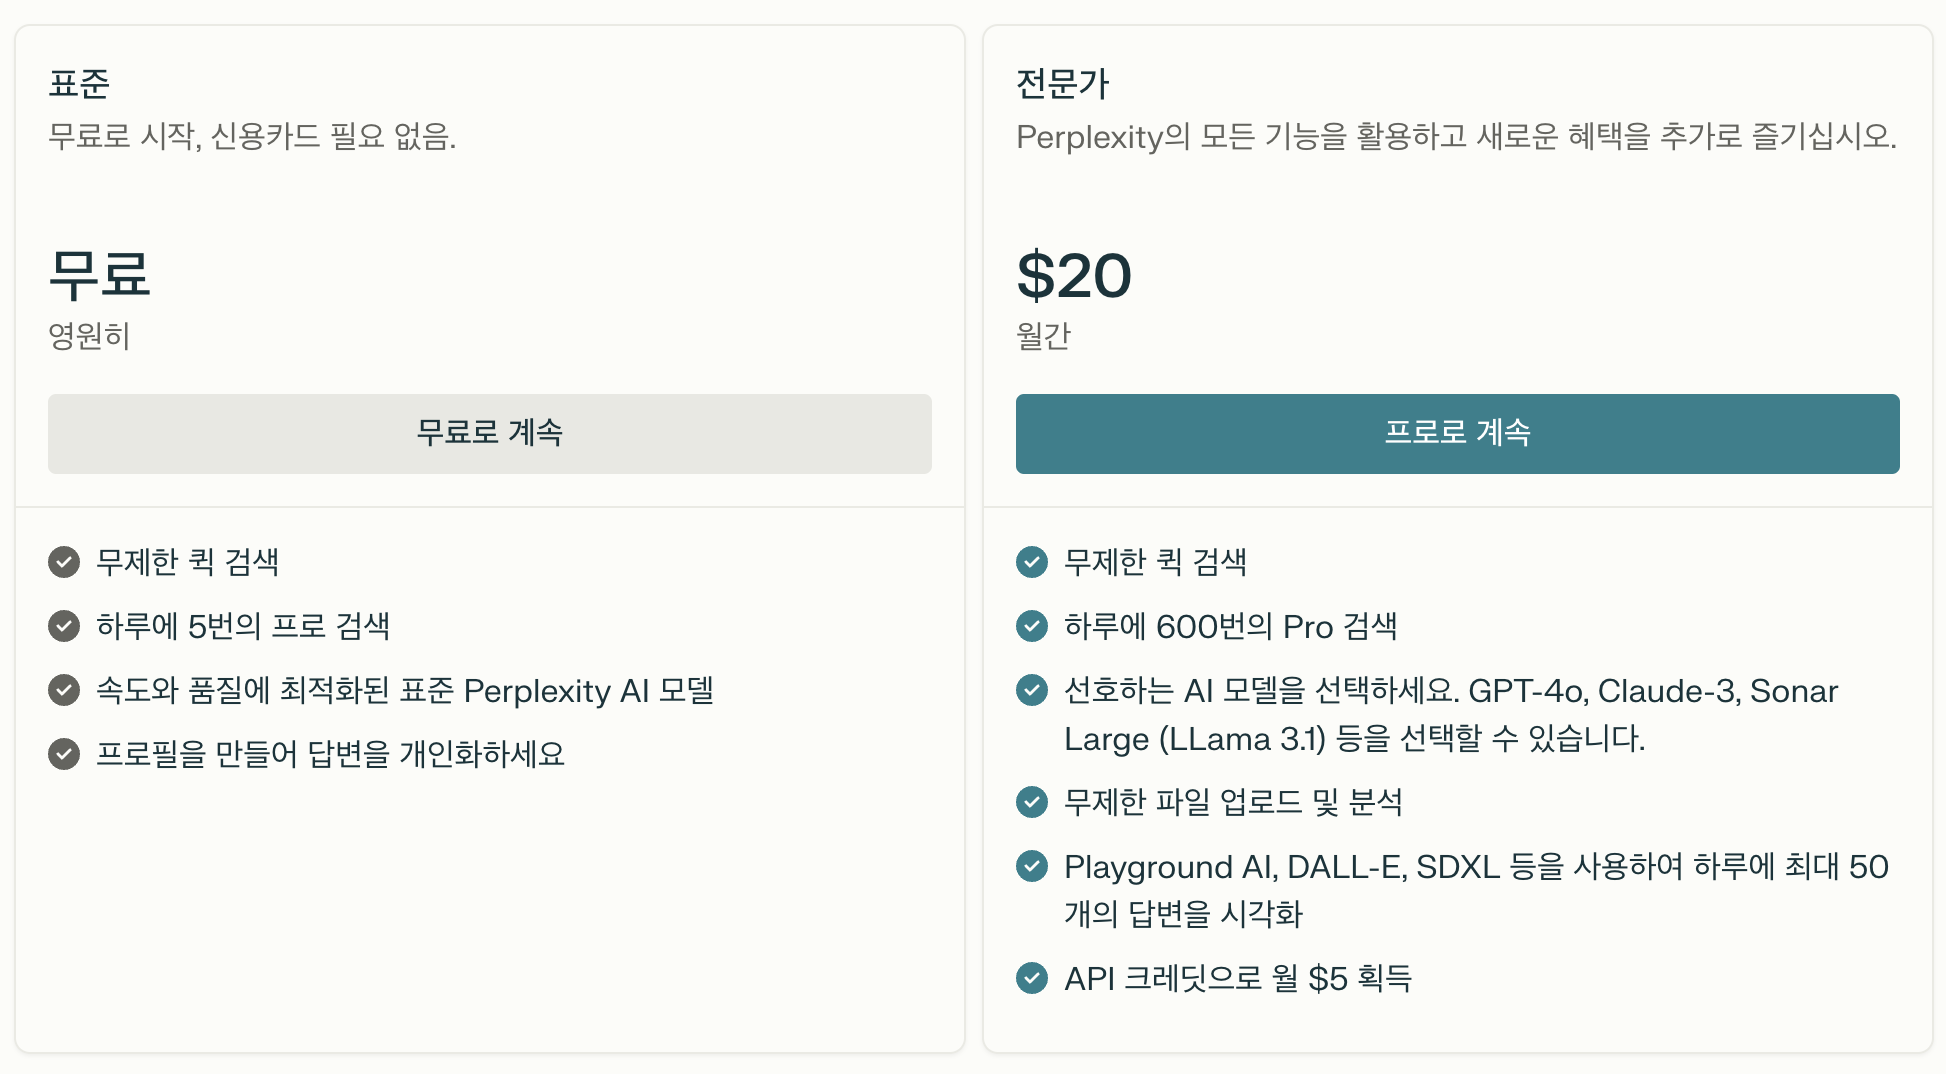Click the checkmark next to 하루에 600번의 Pro 검색

point(1031,627)
